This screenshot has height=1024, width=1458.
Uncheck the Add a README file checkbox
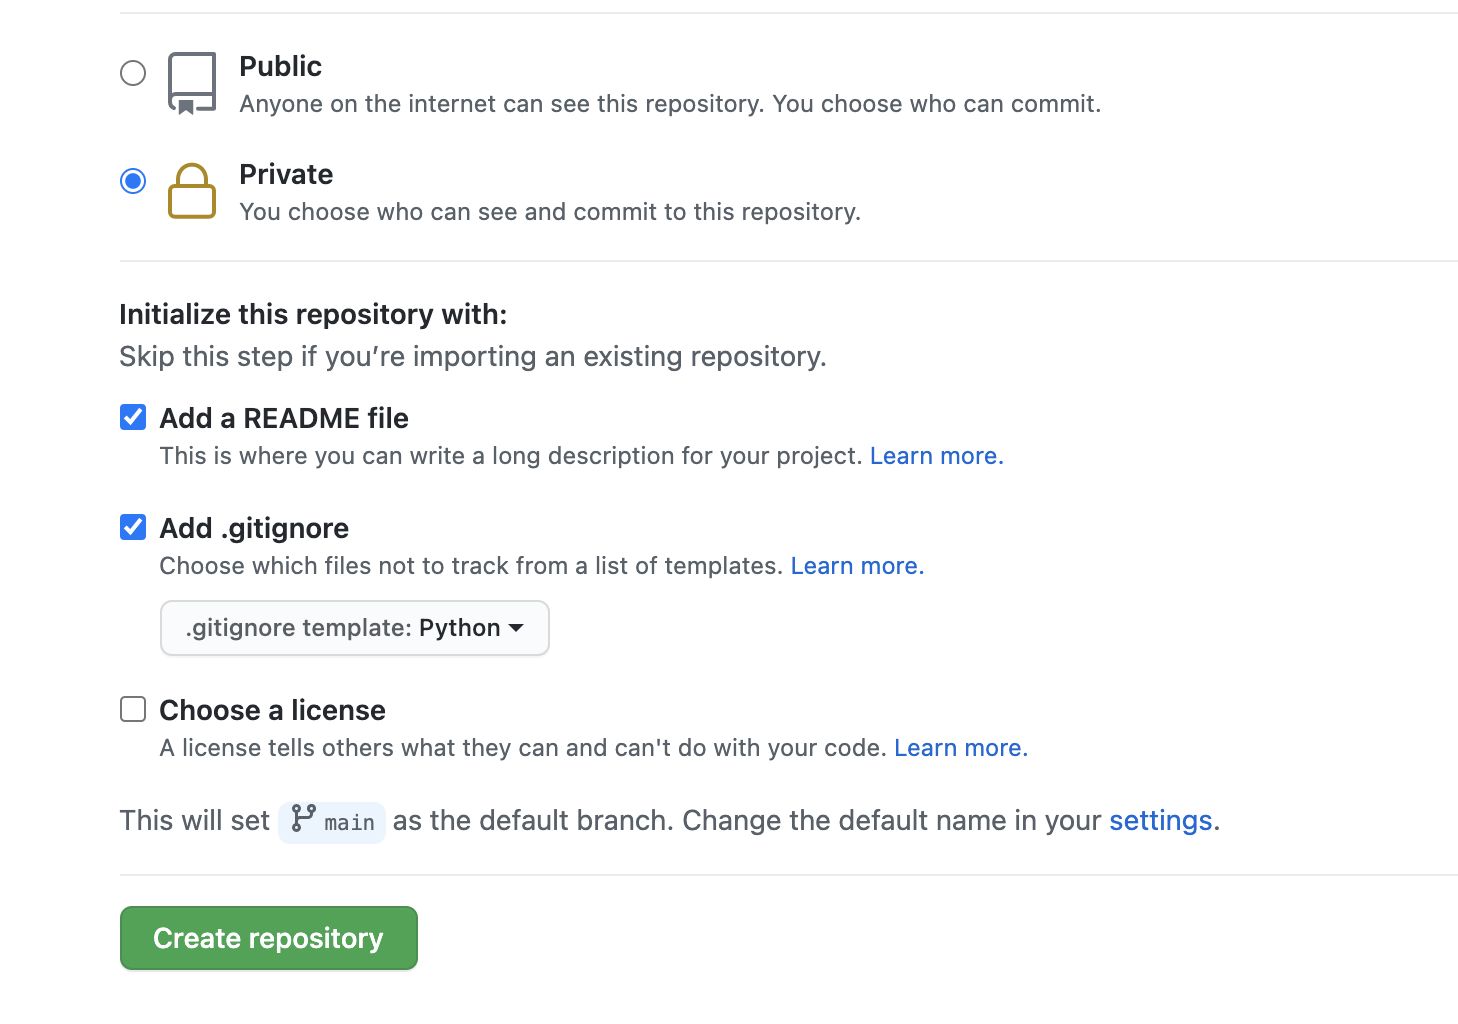[133, 417]
